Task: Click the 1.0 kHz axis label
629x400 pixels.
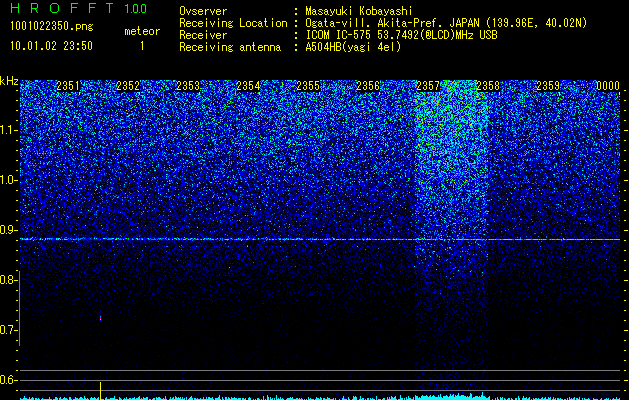Action: point(8,180)
